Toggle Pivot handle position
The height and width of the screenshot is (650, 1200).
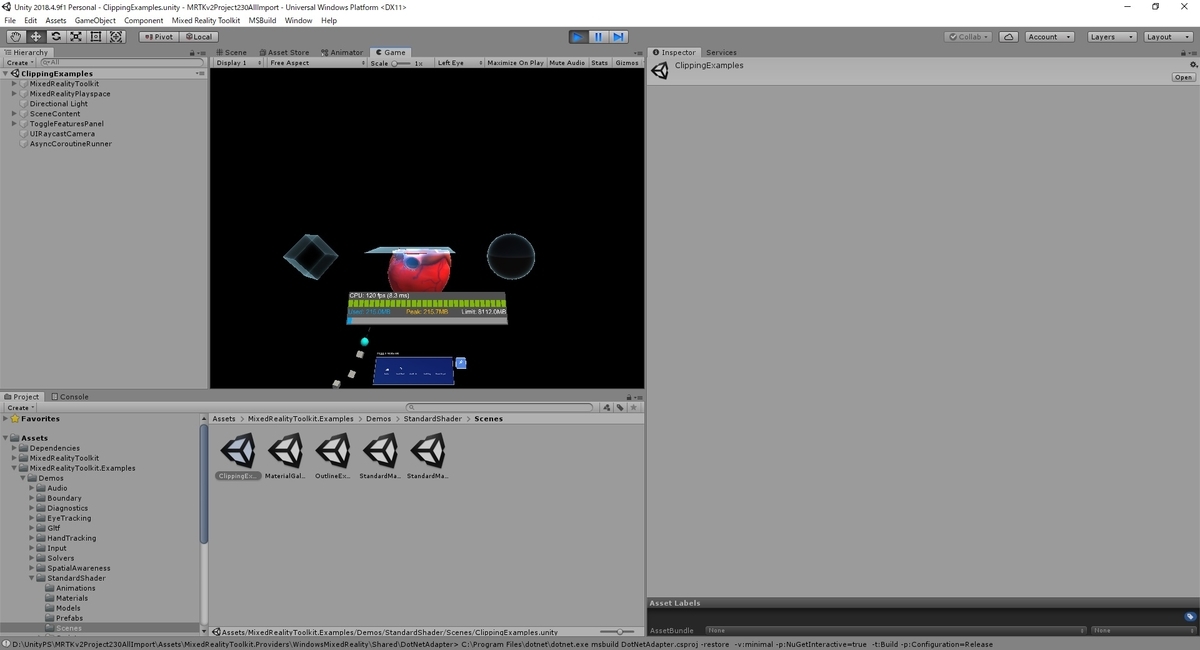(157, 37)
